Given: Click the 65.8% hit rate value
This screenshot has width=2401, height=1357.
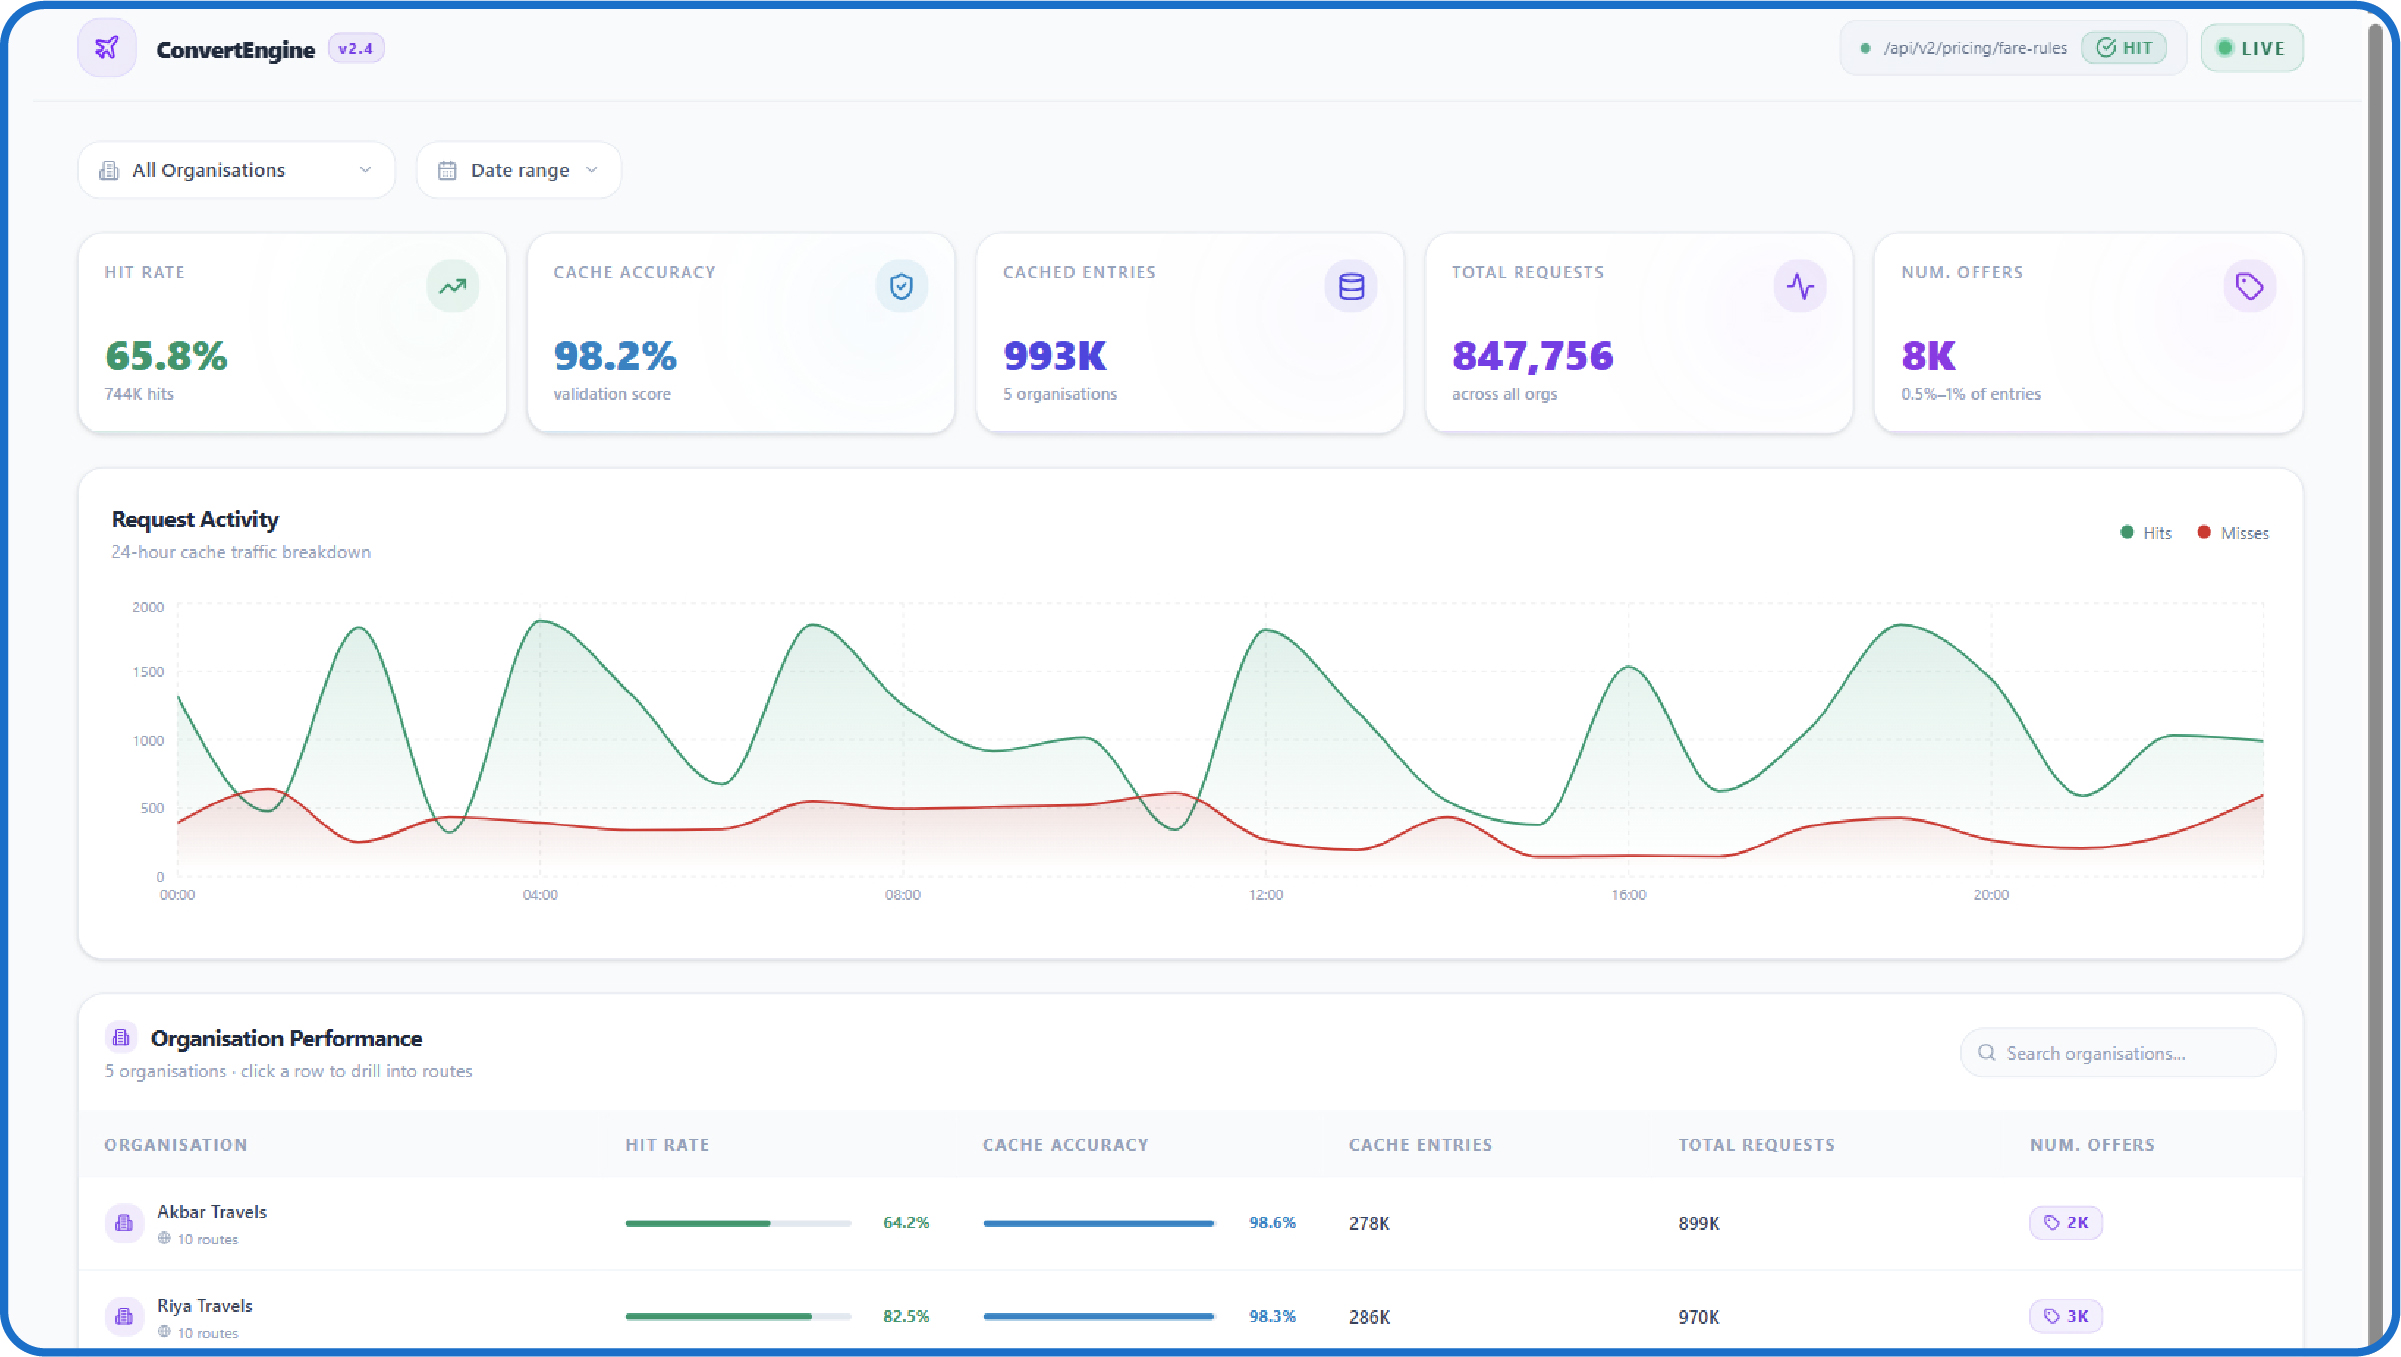Looking at the screenshot, I should tap(166, 356).
